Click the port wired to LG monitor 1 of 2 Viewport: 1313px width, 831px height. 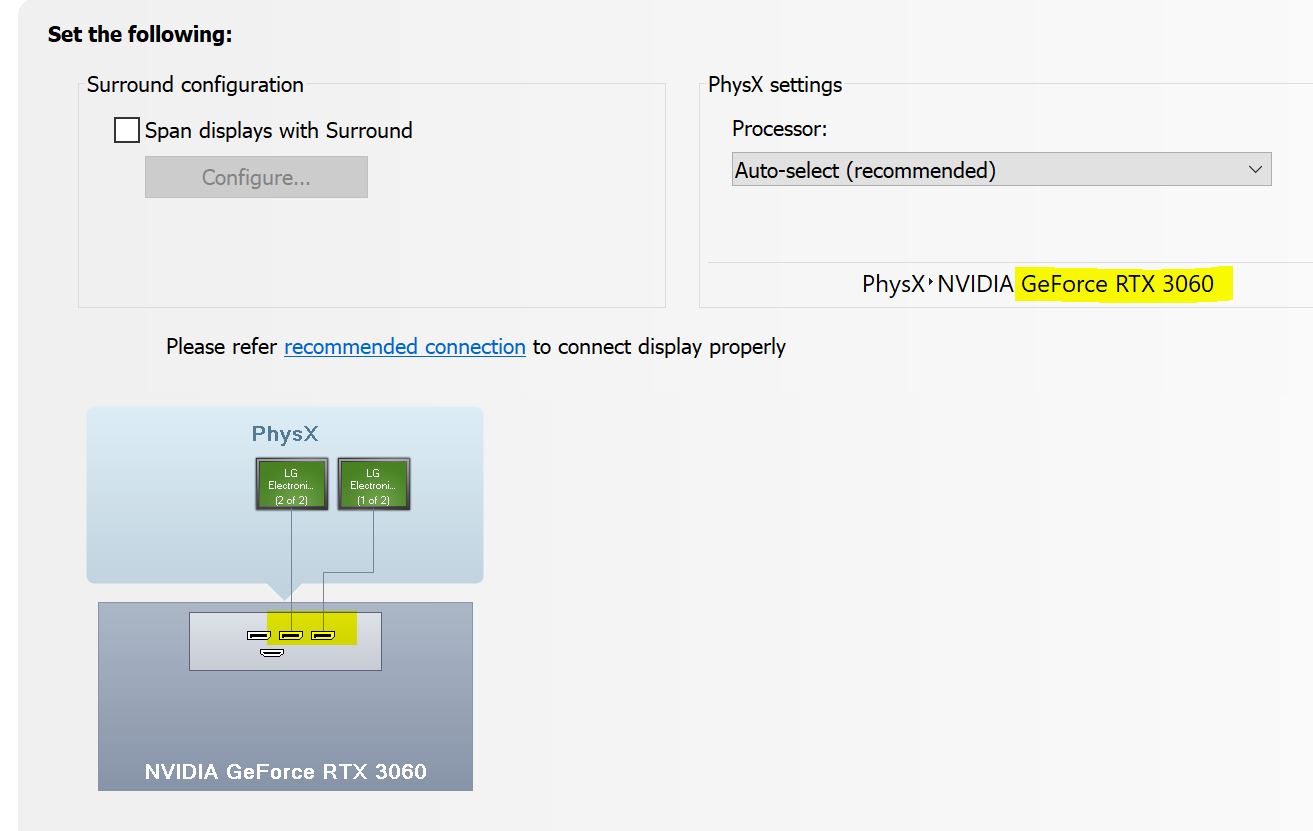tap(323, 635)
